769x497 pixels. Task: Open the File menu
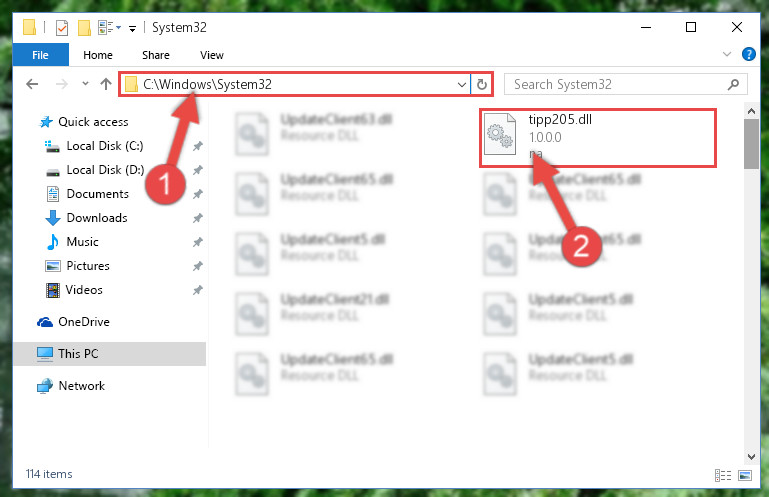pos(41,54)
